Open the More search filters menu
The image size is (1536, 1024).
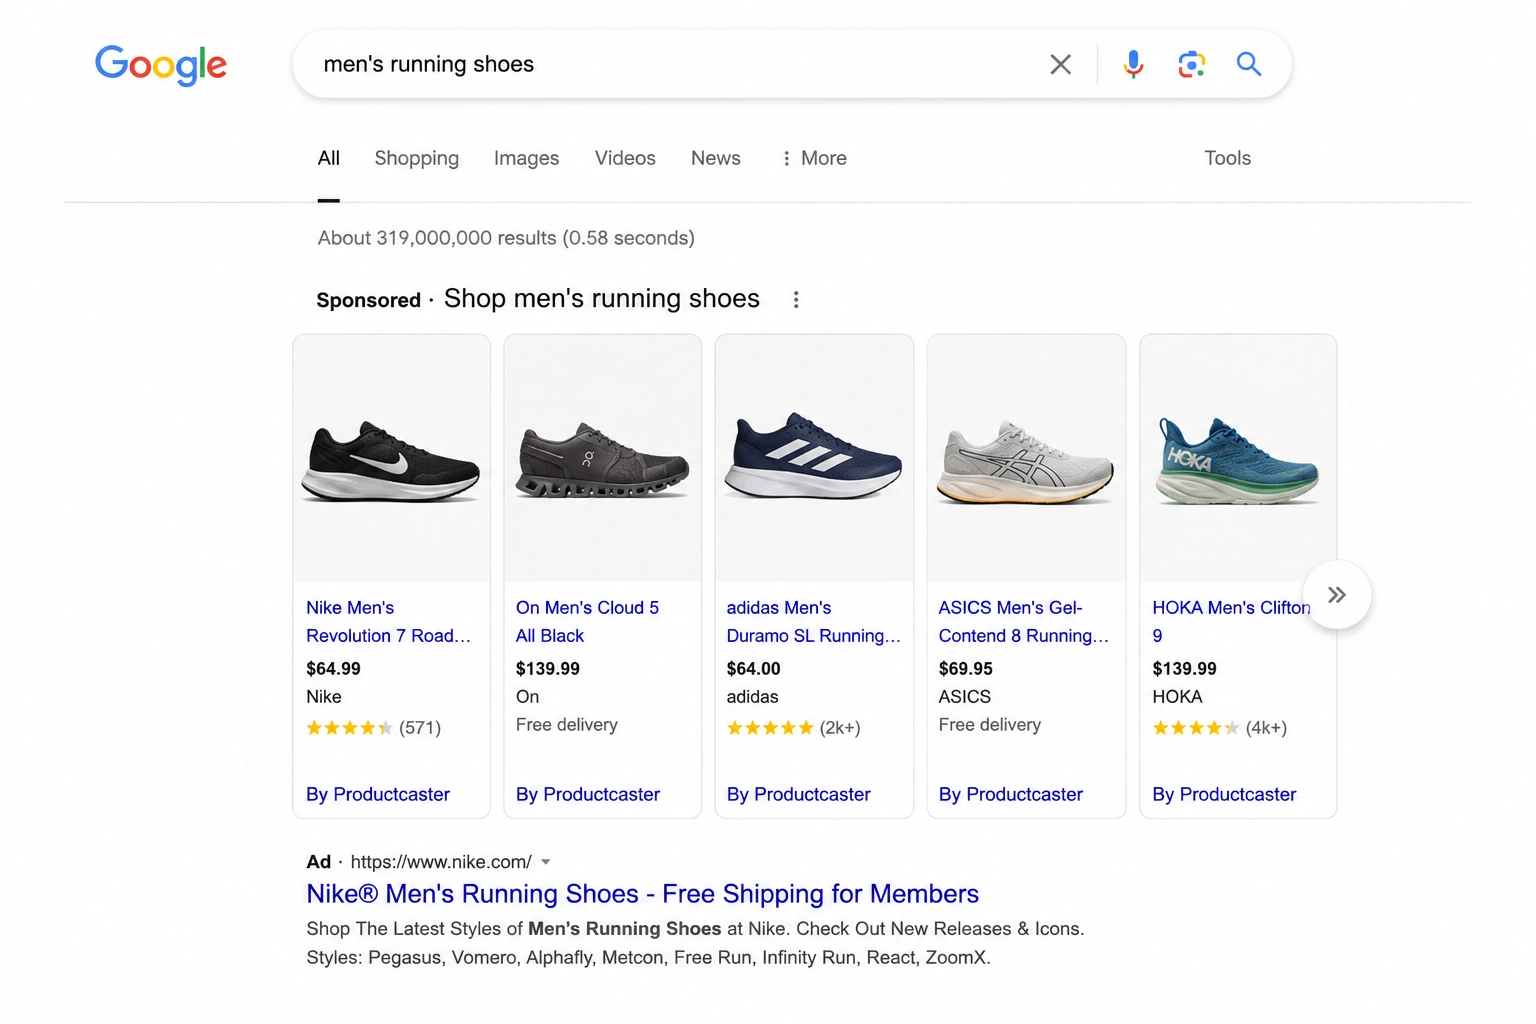814,158
